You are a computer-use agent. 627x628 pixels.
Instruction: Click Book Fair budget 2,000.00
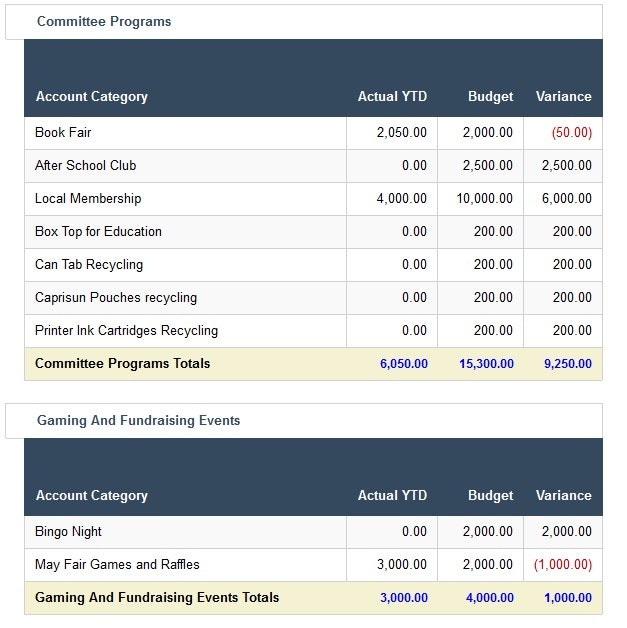coord(488,133)
